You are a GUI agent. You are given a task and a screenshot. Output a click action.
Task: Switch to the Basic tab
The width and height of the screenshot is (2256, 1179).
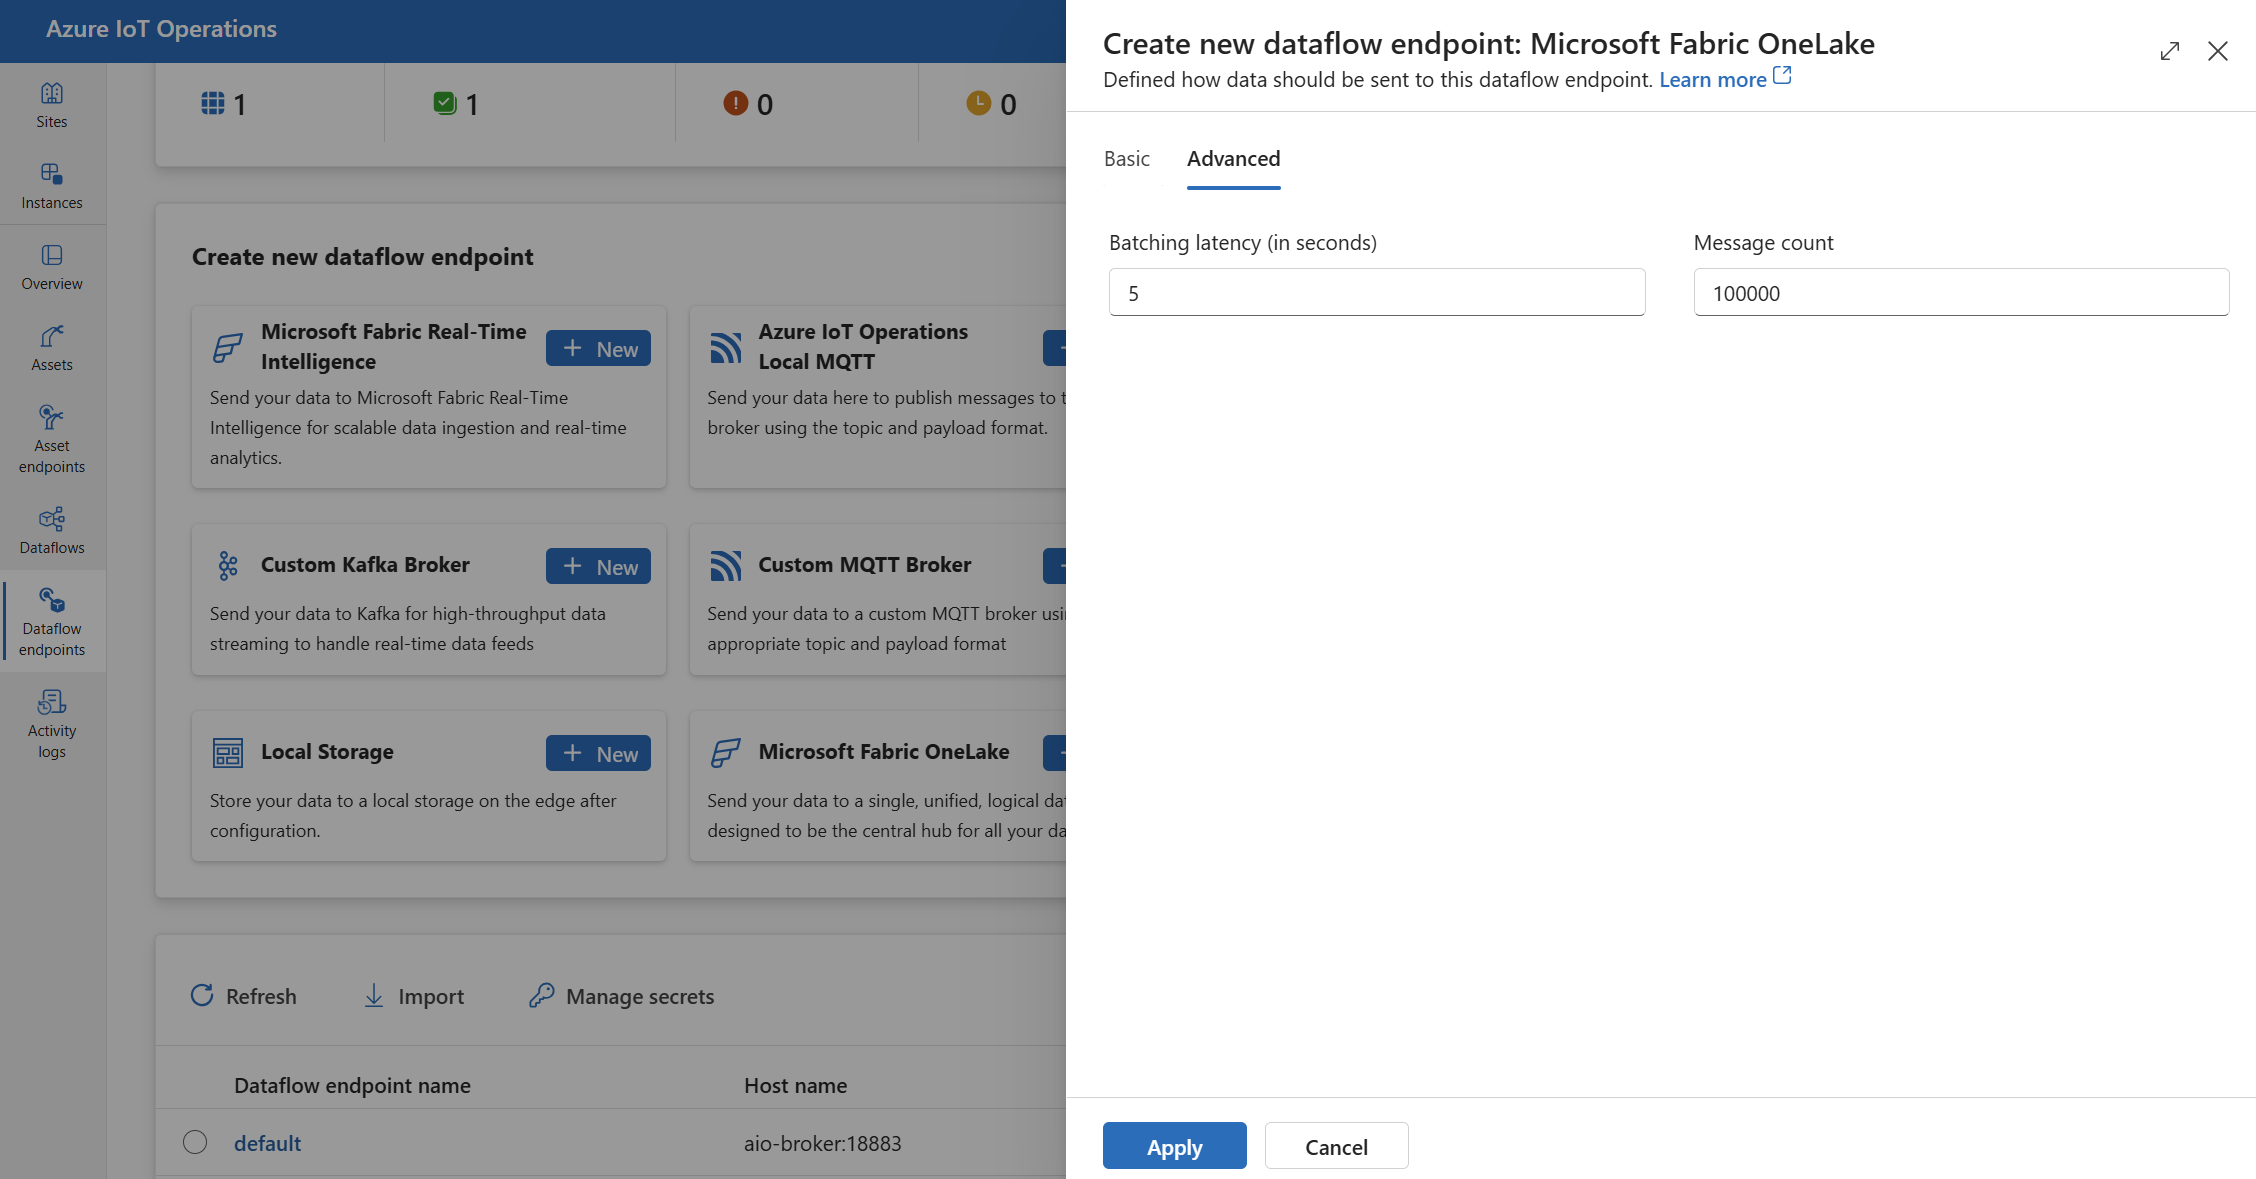1127,157
